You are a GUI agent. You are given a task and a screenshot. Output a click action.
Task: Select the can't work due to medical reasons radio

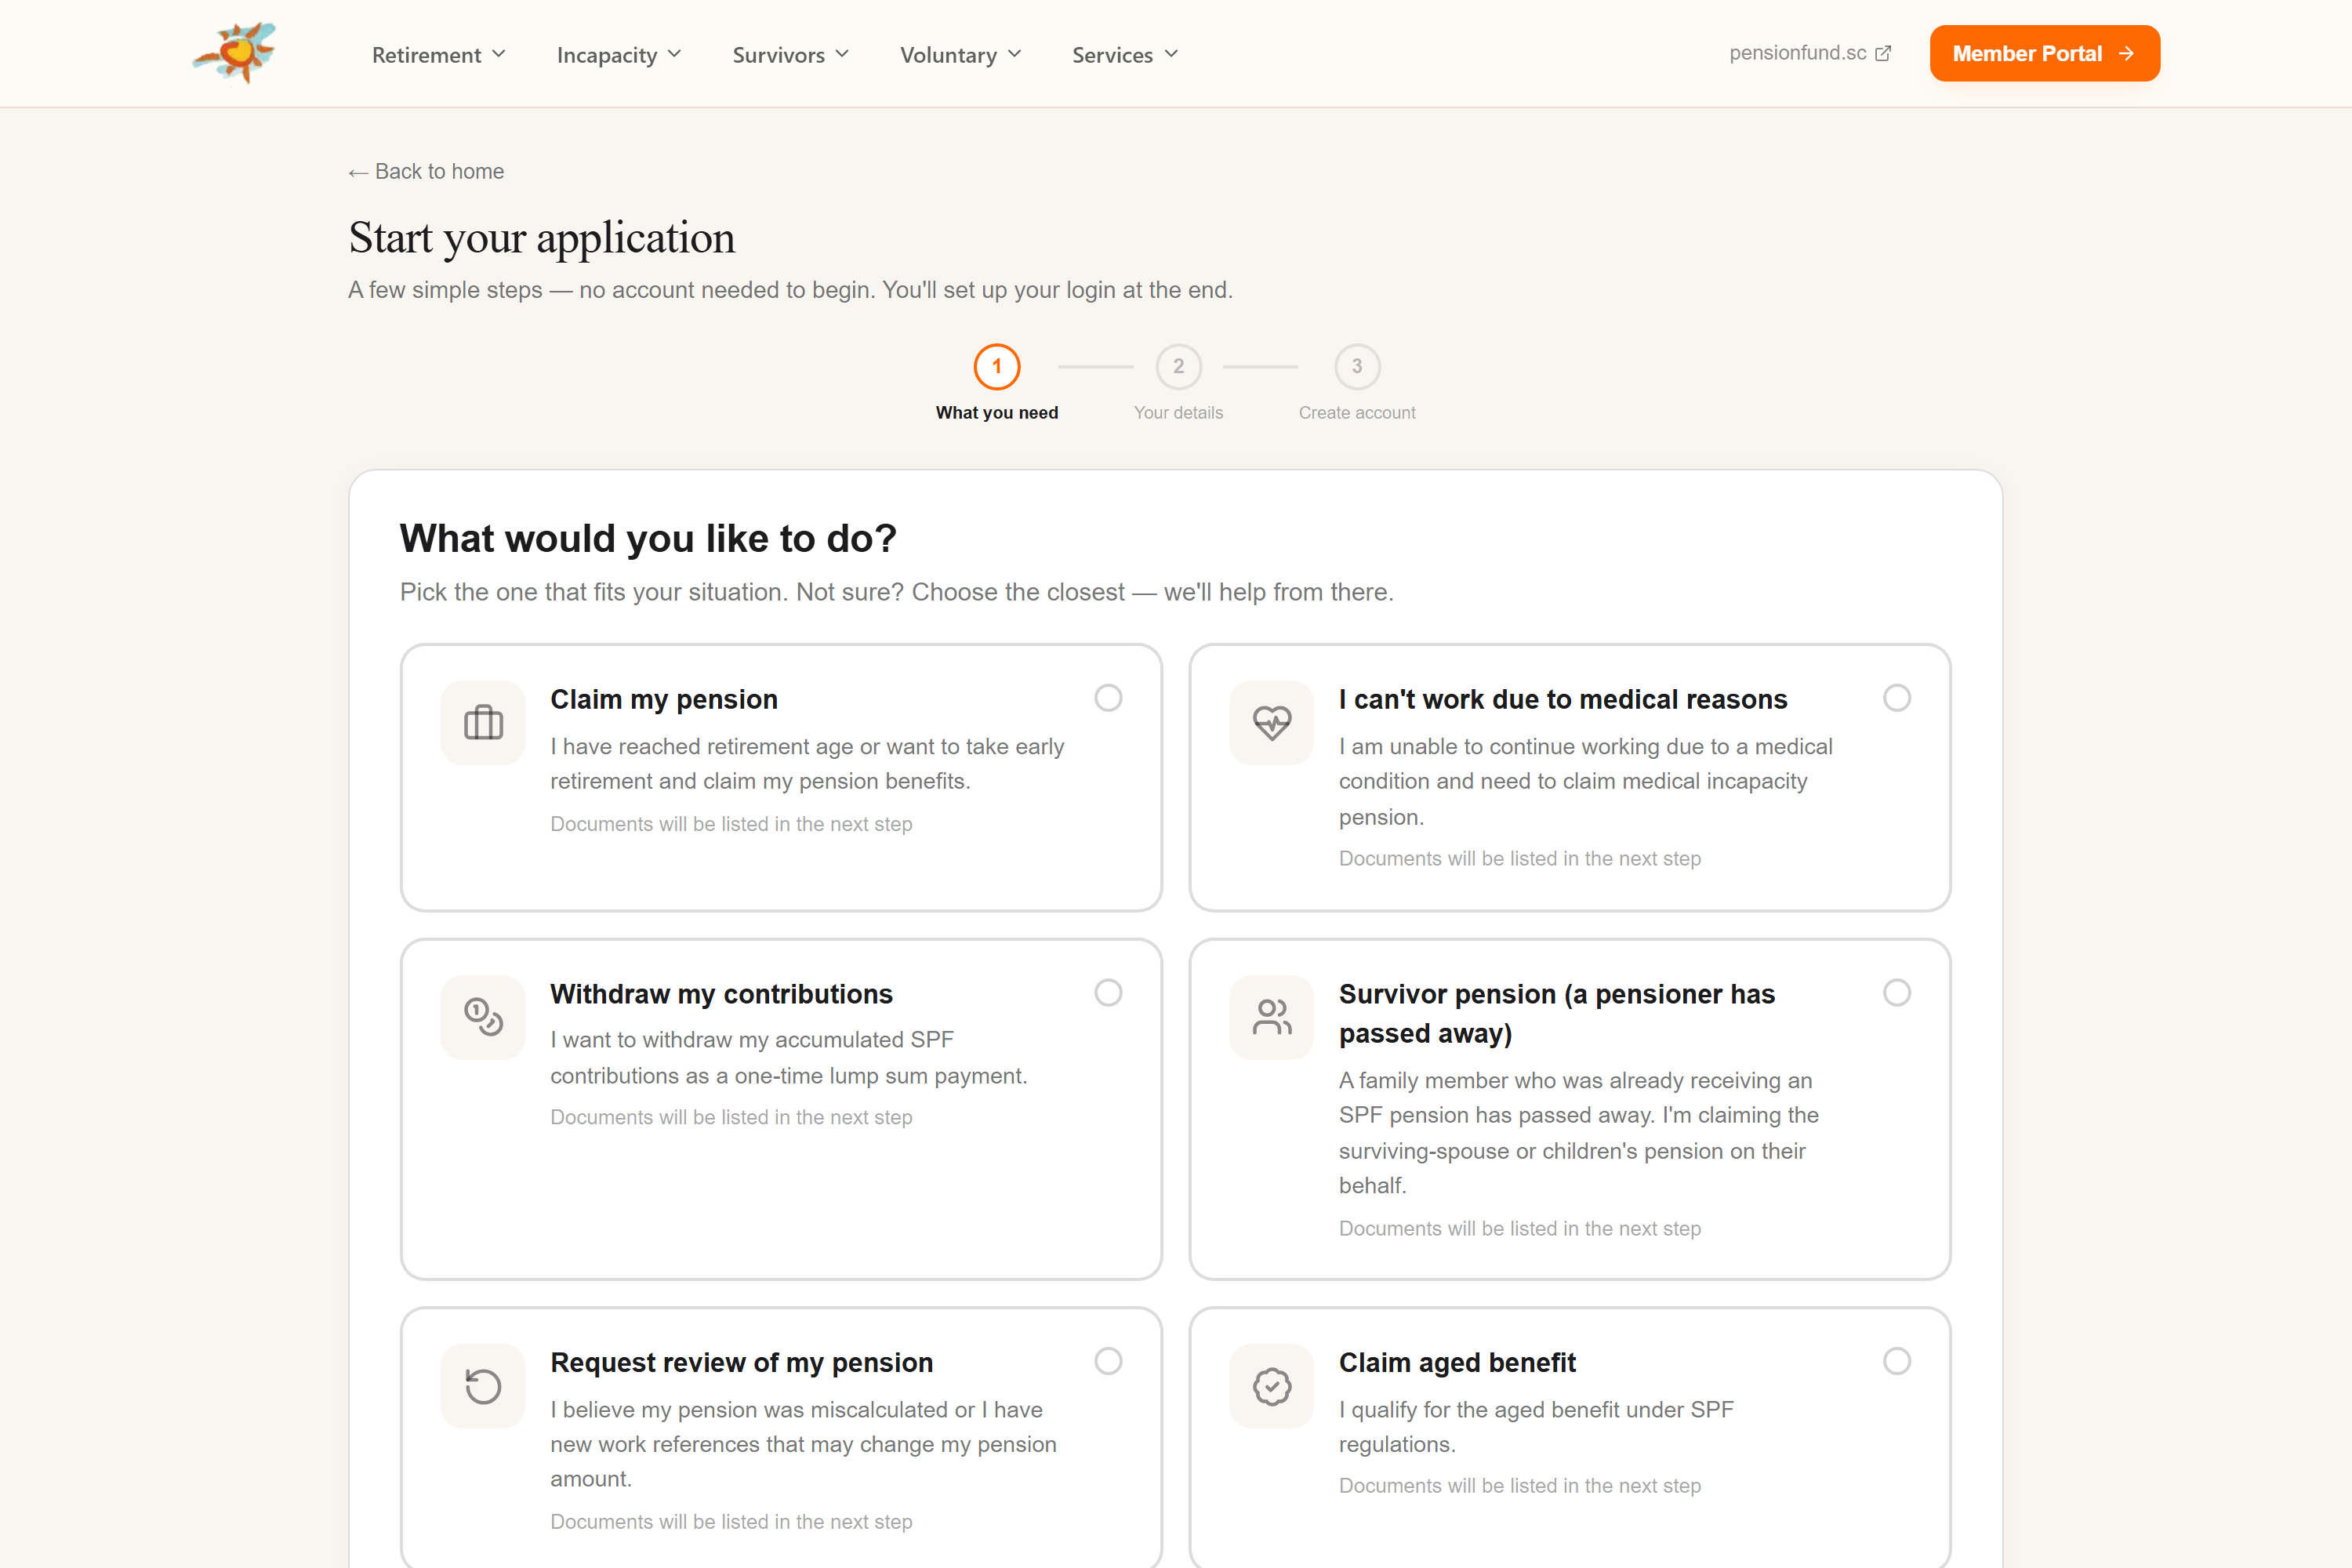coord(1896,698)
